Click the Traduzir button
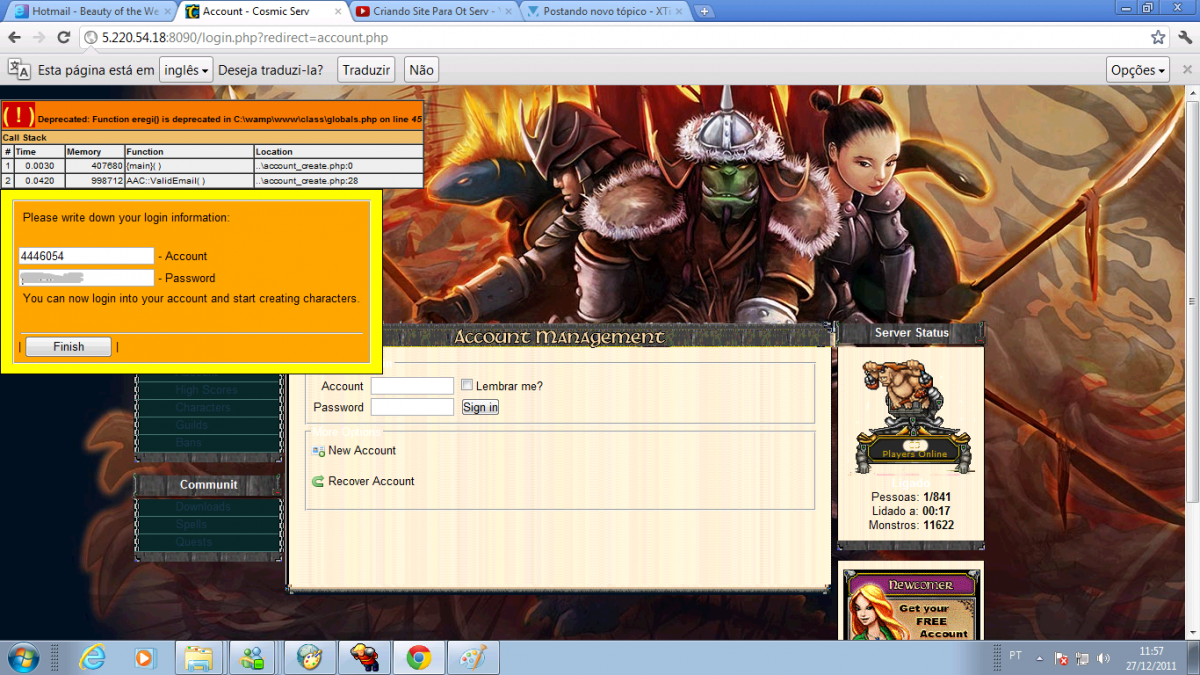Viewport: 1200px width, 675px height. pyautogui.click(x=366, y=70)
